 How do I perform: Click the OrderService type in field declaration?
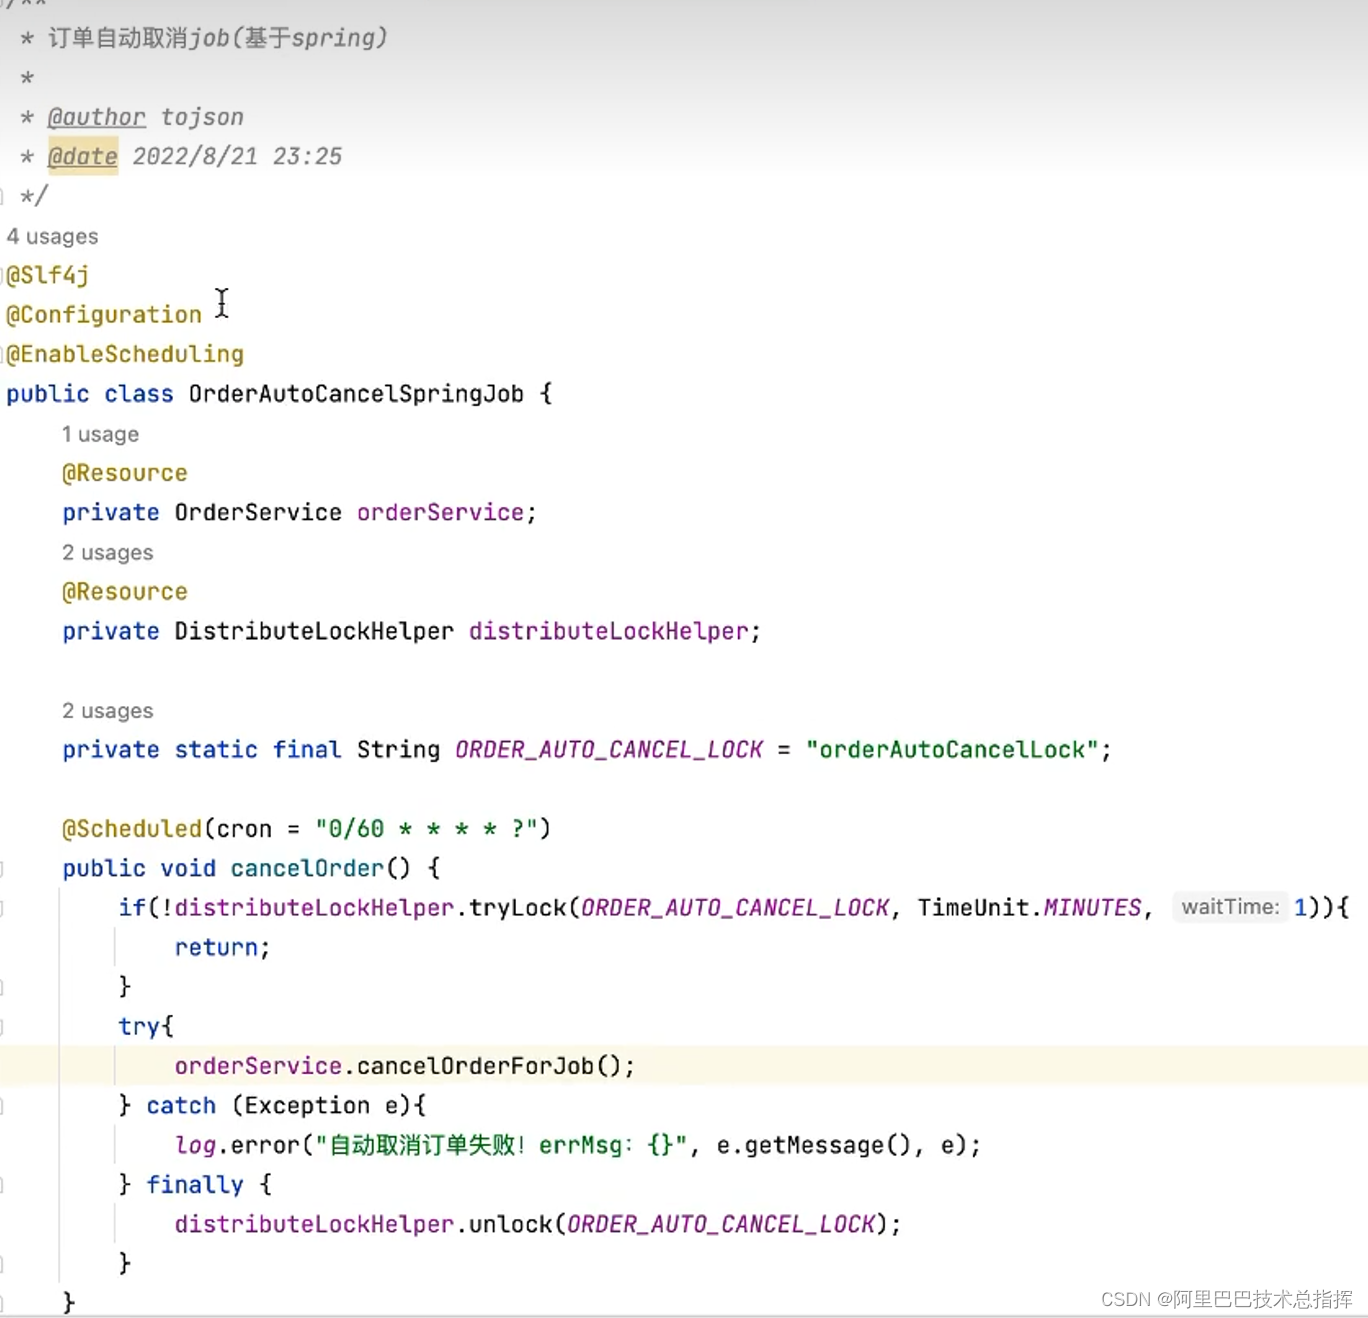tap(258, 512)
